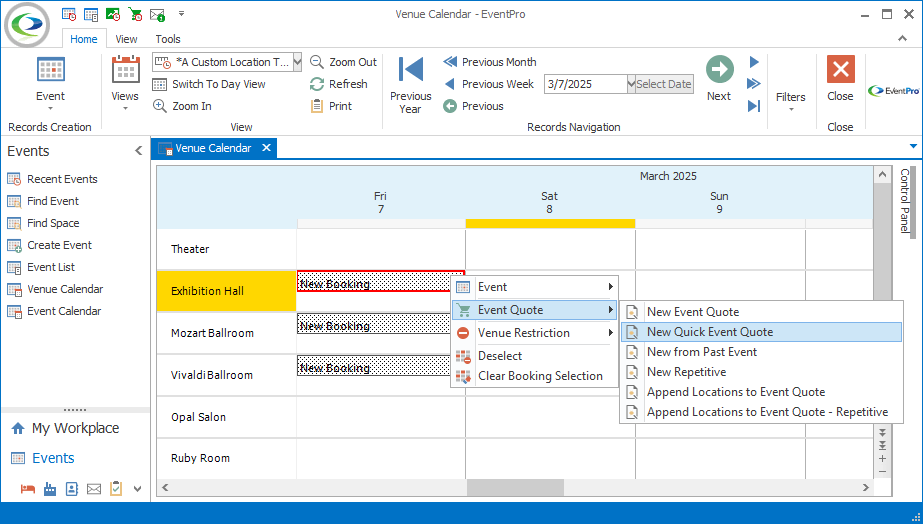Refresh the venue calendar

pos(338,84)
